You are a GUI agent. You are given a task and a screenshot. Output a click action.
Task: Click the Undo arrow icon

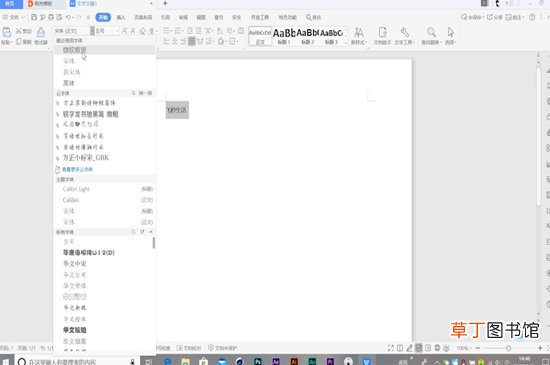68,17
